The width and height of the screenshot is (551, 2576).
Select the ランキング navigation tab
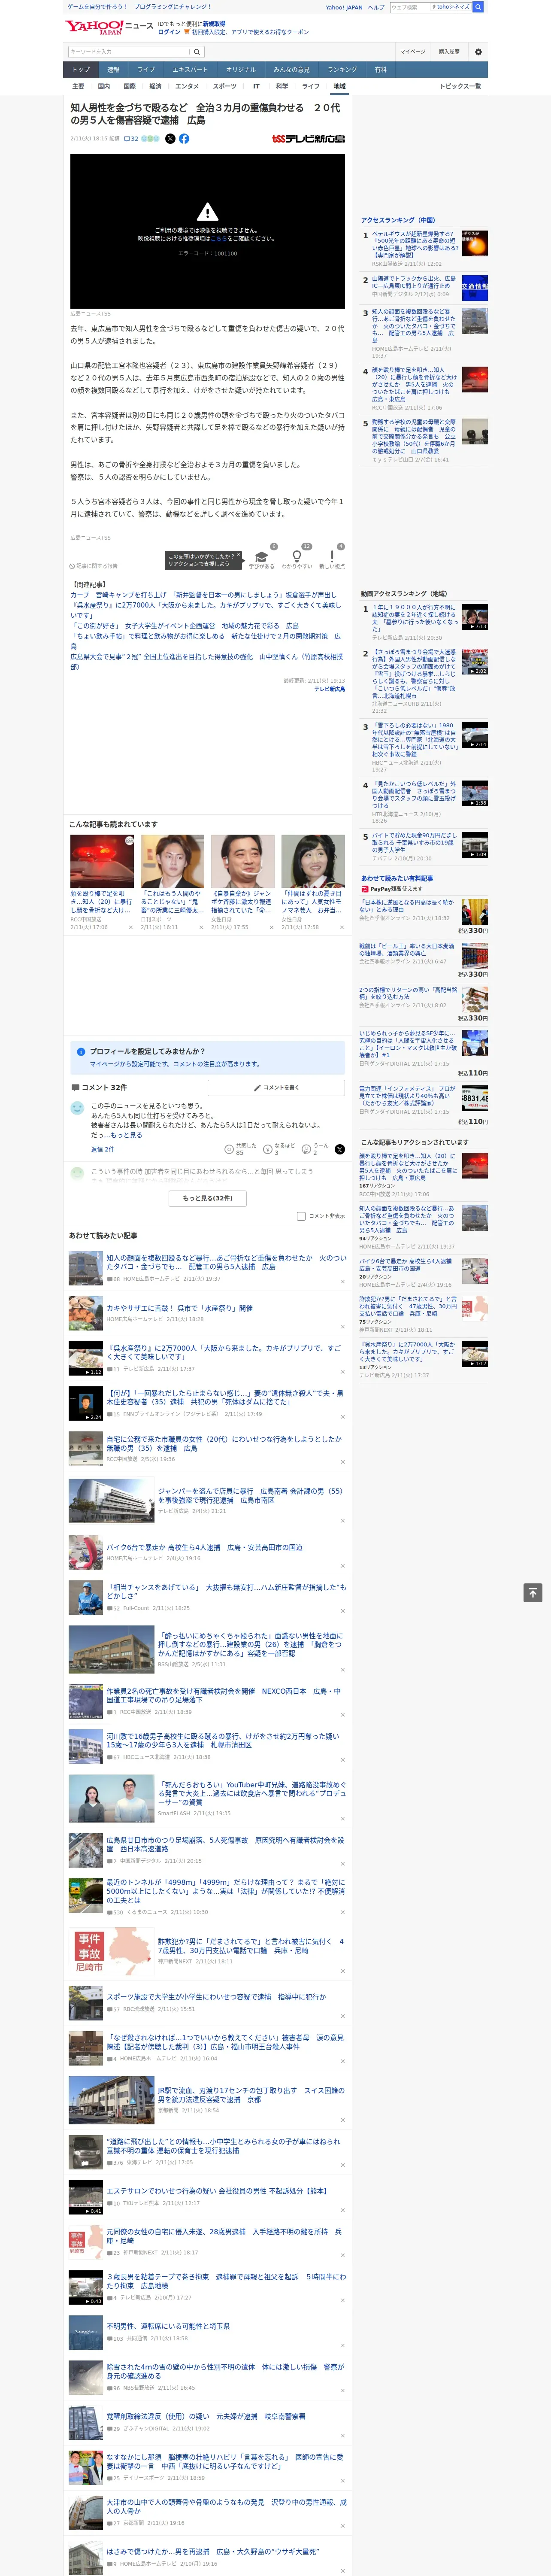342,70
